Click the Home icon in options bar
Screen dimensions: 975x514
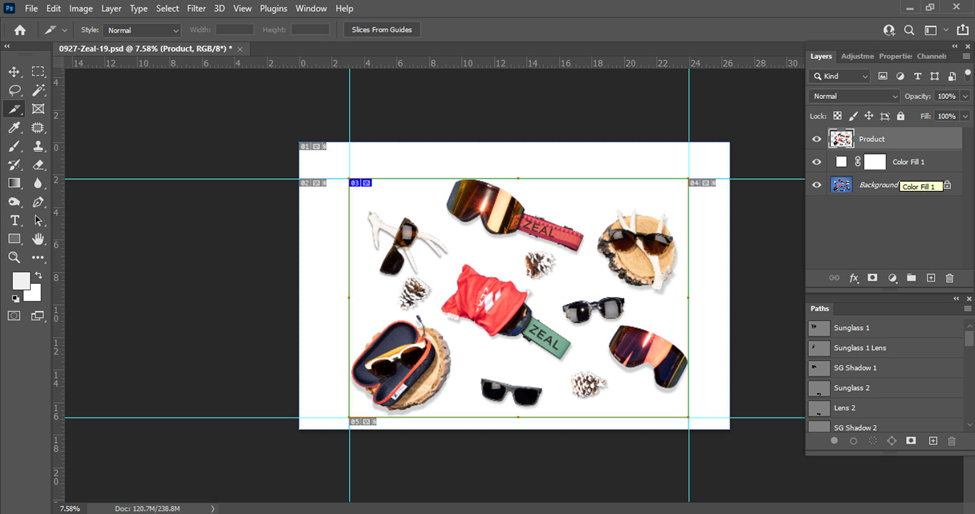pyautogui.click(x=19, y=30)
